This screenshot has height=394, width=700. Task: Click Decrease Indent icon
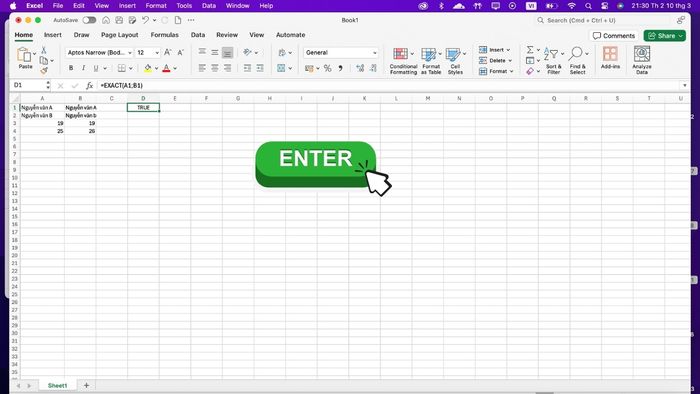click(247, 68)
